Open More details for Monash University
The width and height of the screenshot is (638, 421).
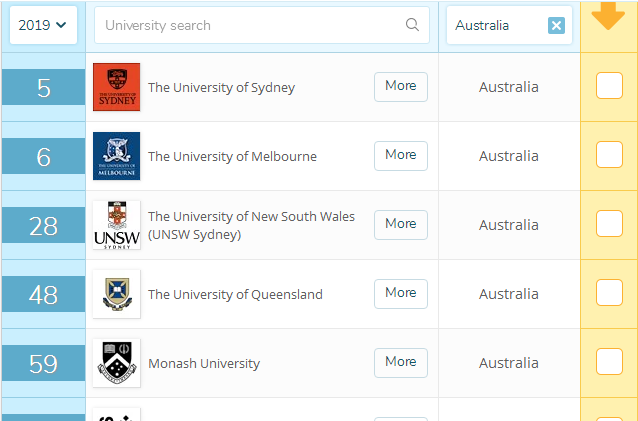400,362
